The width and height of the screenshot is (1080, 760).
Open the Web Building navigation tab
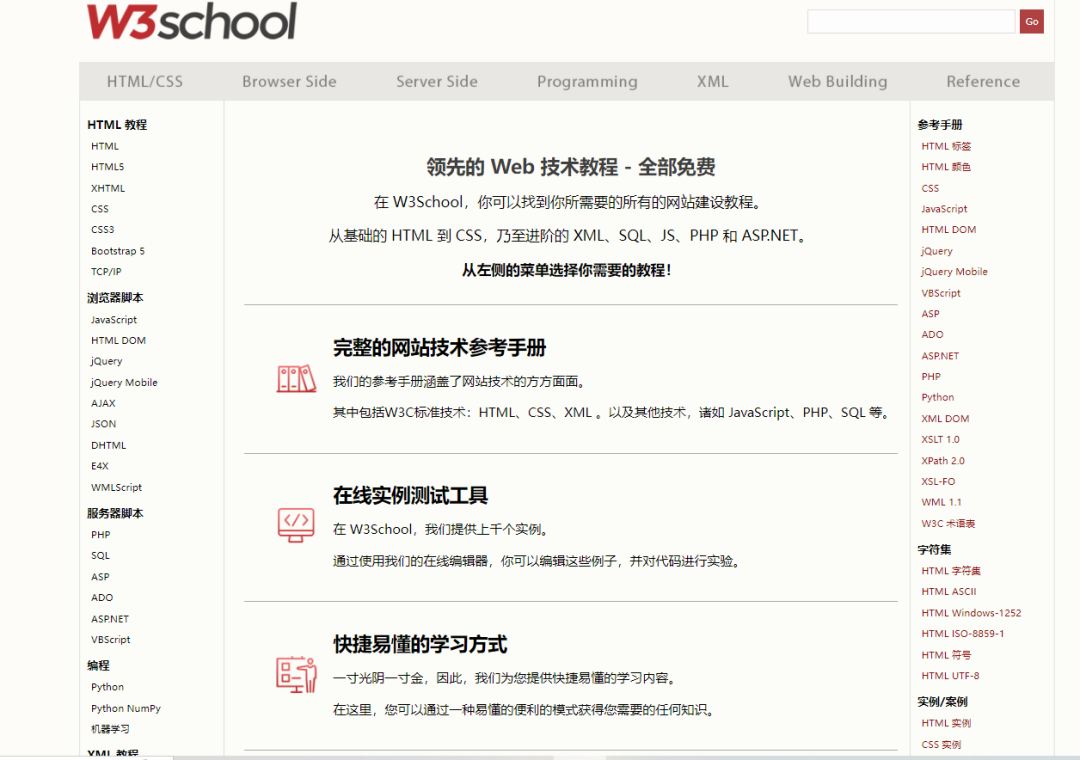tap(838, 81)
